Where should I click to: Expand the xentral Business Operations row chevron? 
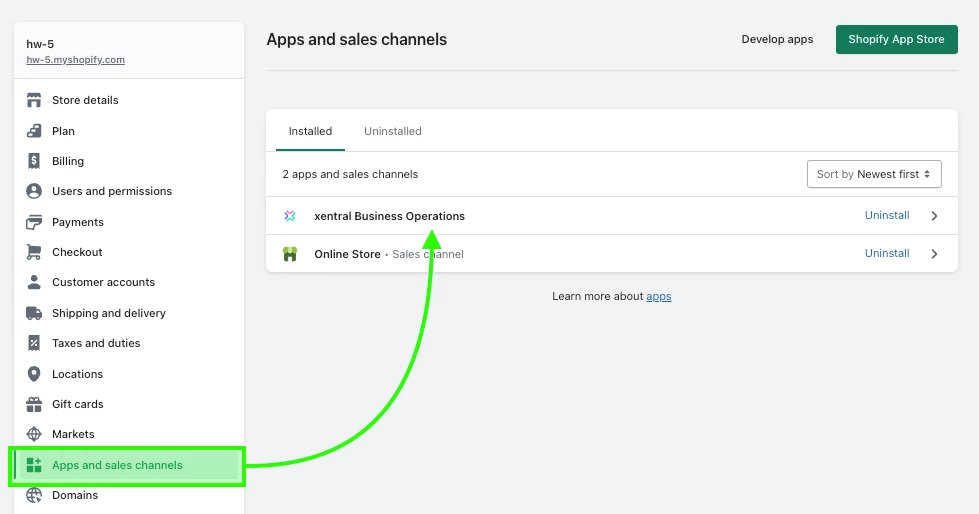click(935, 215)
